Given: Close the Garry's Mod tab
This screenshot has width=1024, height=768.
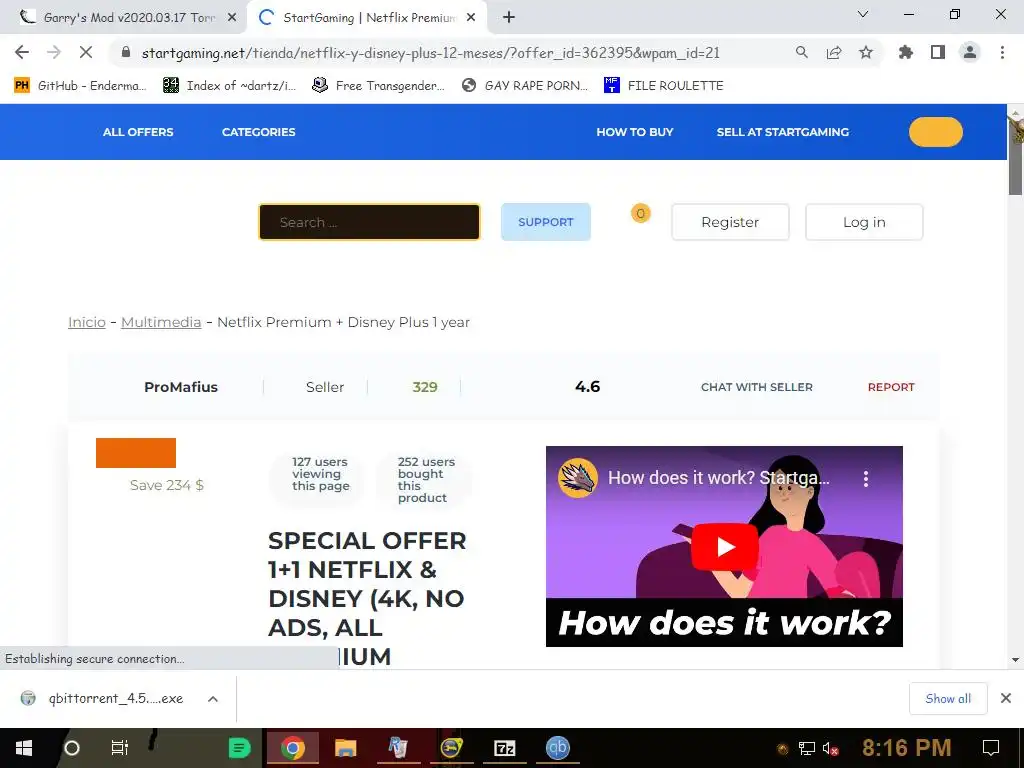Looking at the screenshot, I should [232, 18].
